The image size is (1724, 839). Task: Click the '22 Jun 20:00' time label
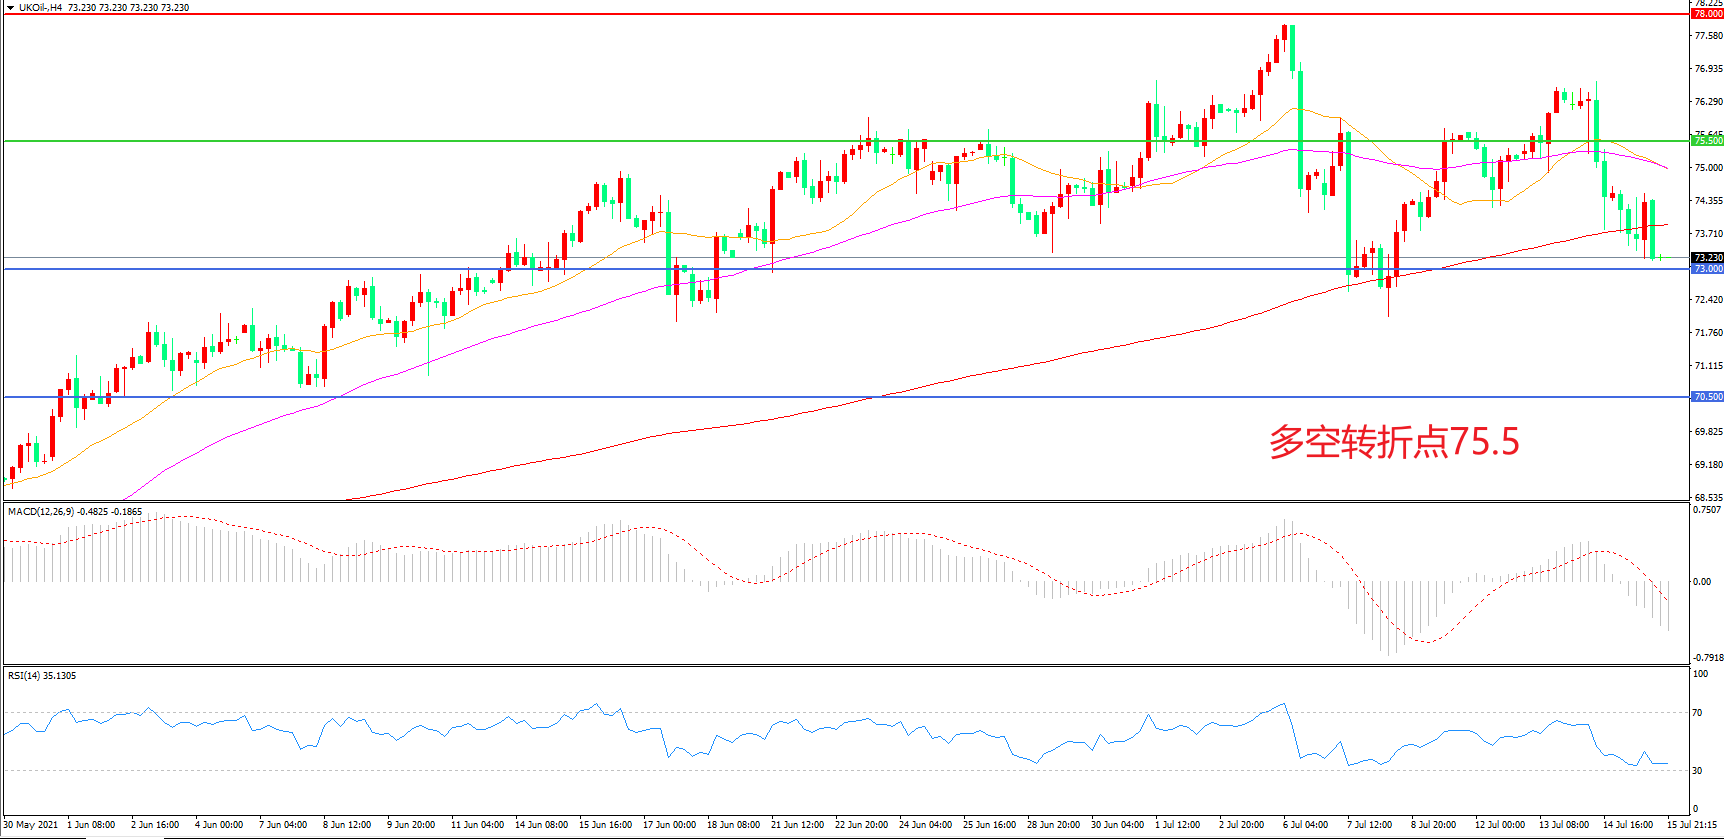[861, 825]
